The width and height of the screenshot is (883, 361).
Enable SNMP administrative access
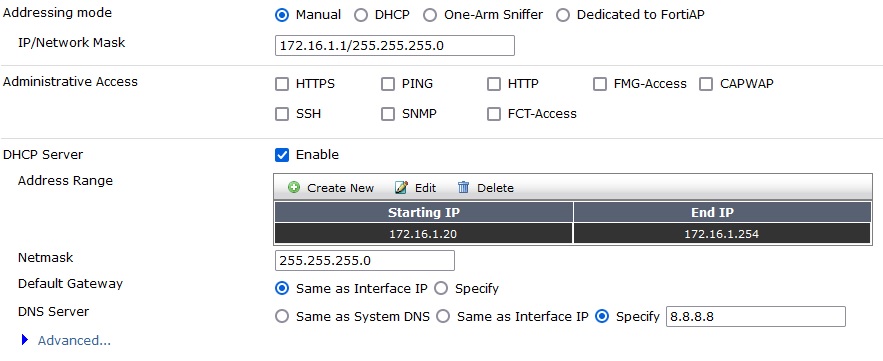(387, 114)
